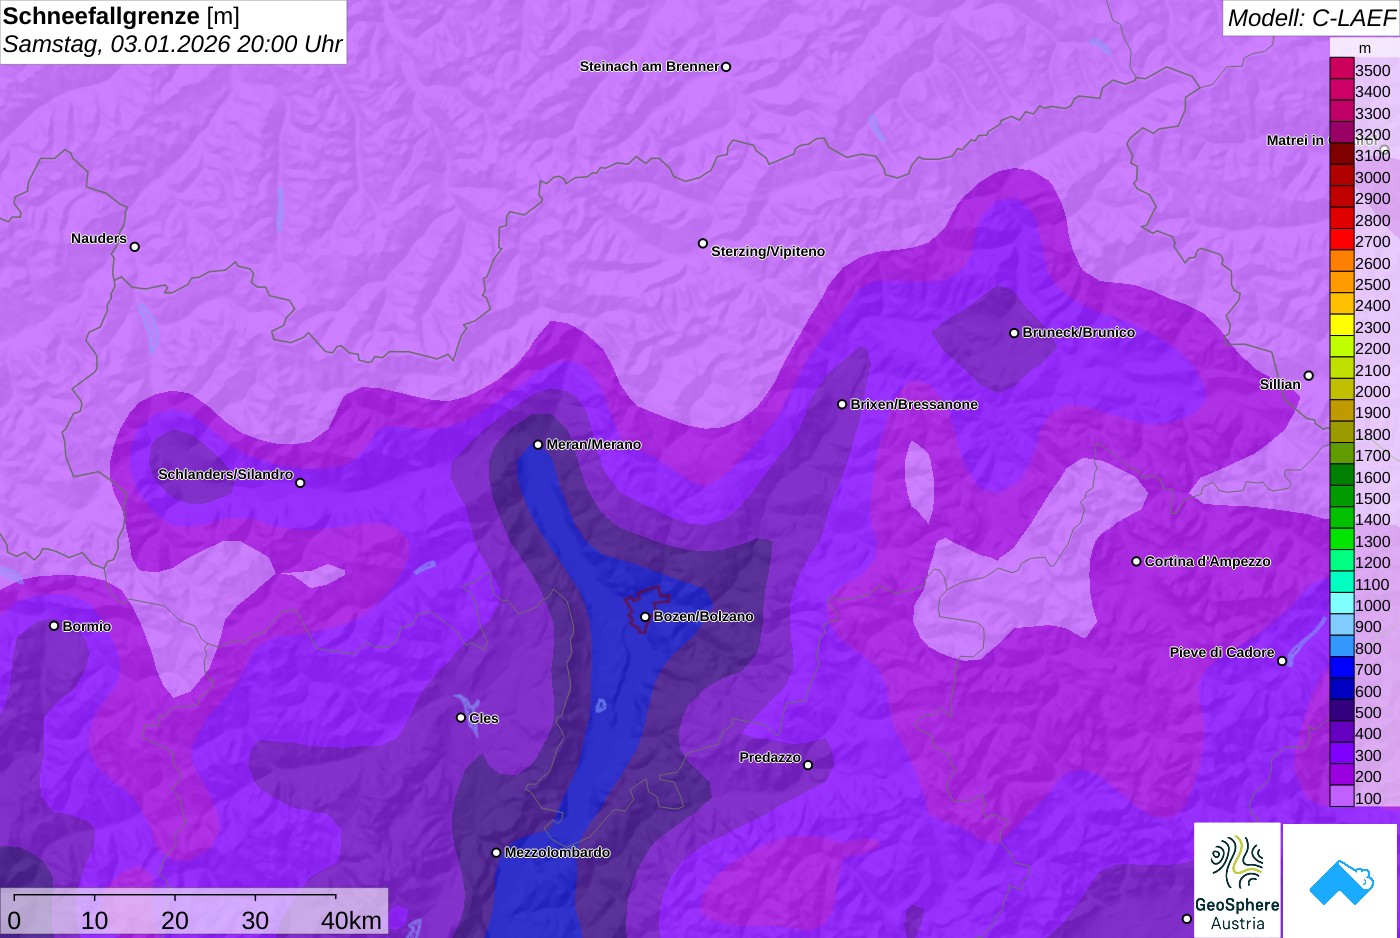This screenshot has width=1400, height=938.
Task: Click the 20 value on the scale bar
Action: coord(175,920)
